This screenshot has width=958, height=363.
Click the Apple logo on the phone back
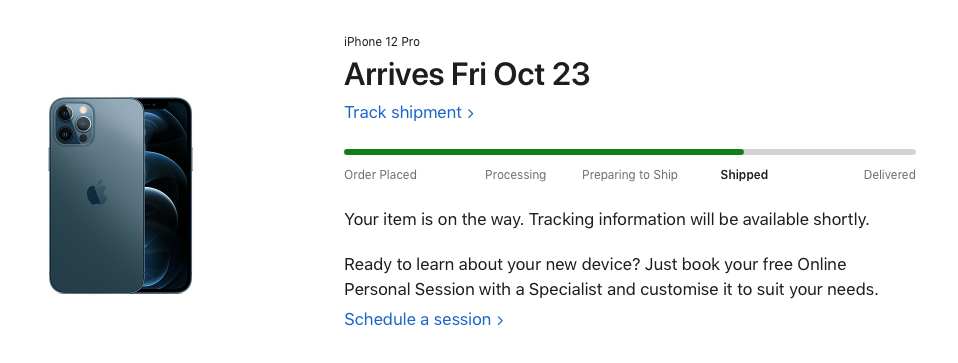coord(97,192)
